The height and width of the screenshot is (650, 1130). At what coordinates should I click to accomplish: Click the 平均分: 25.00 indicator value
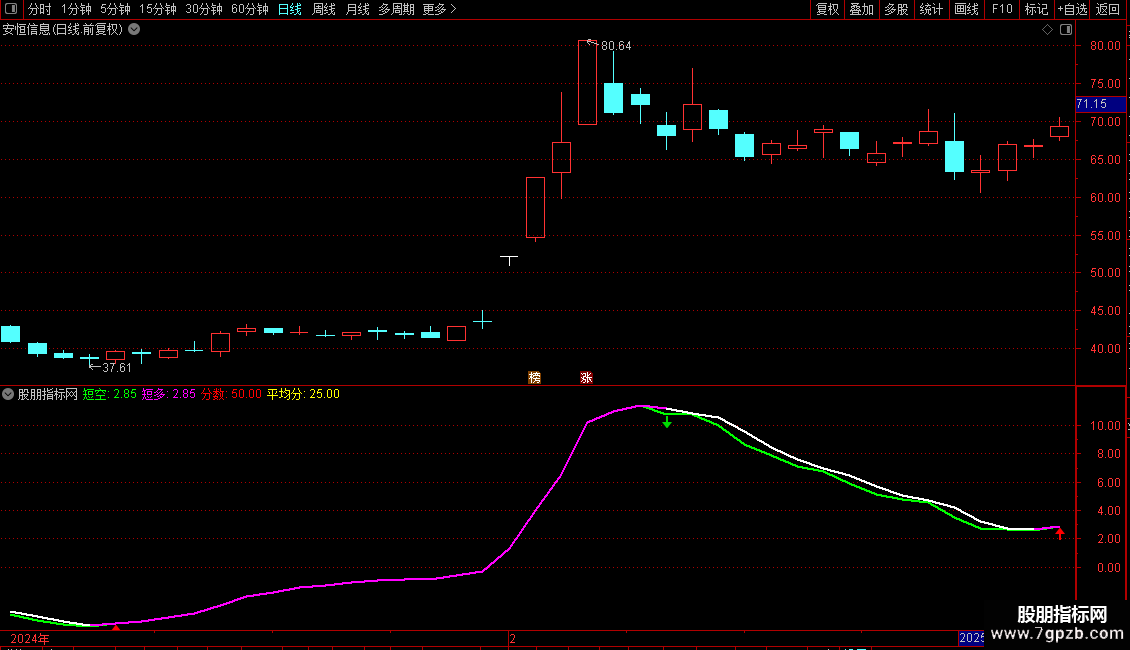click(x=303, y=394)
